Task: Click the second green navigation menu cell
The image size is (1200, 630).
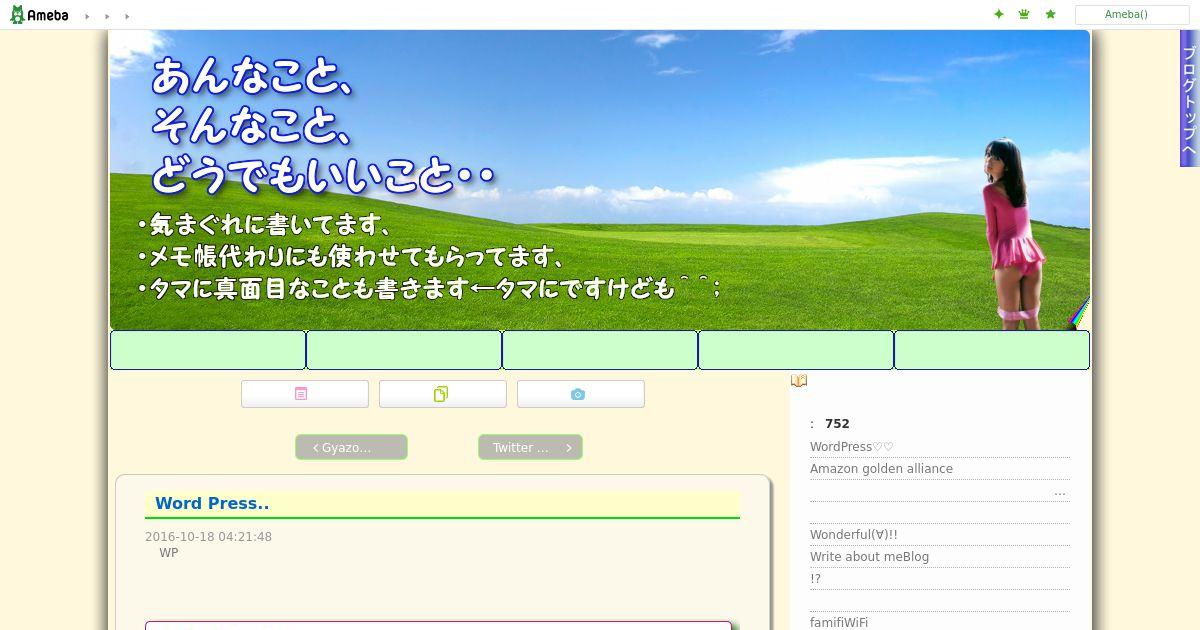Action: click(404, 350)
